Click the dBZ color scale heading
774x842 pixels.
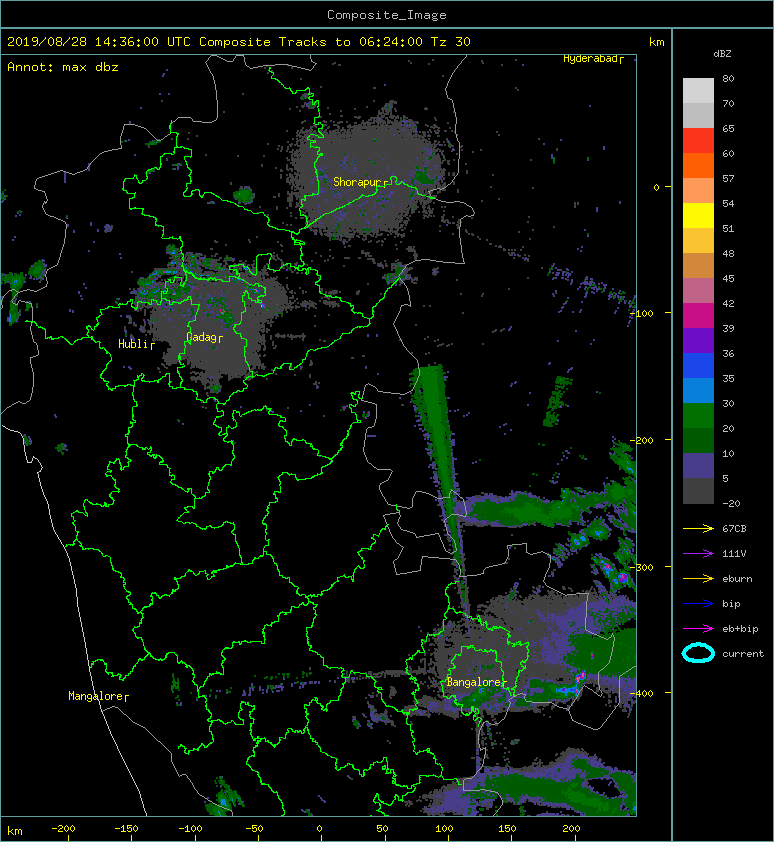coord(722,54)
